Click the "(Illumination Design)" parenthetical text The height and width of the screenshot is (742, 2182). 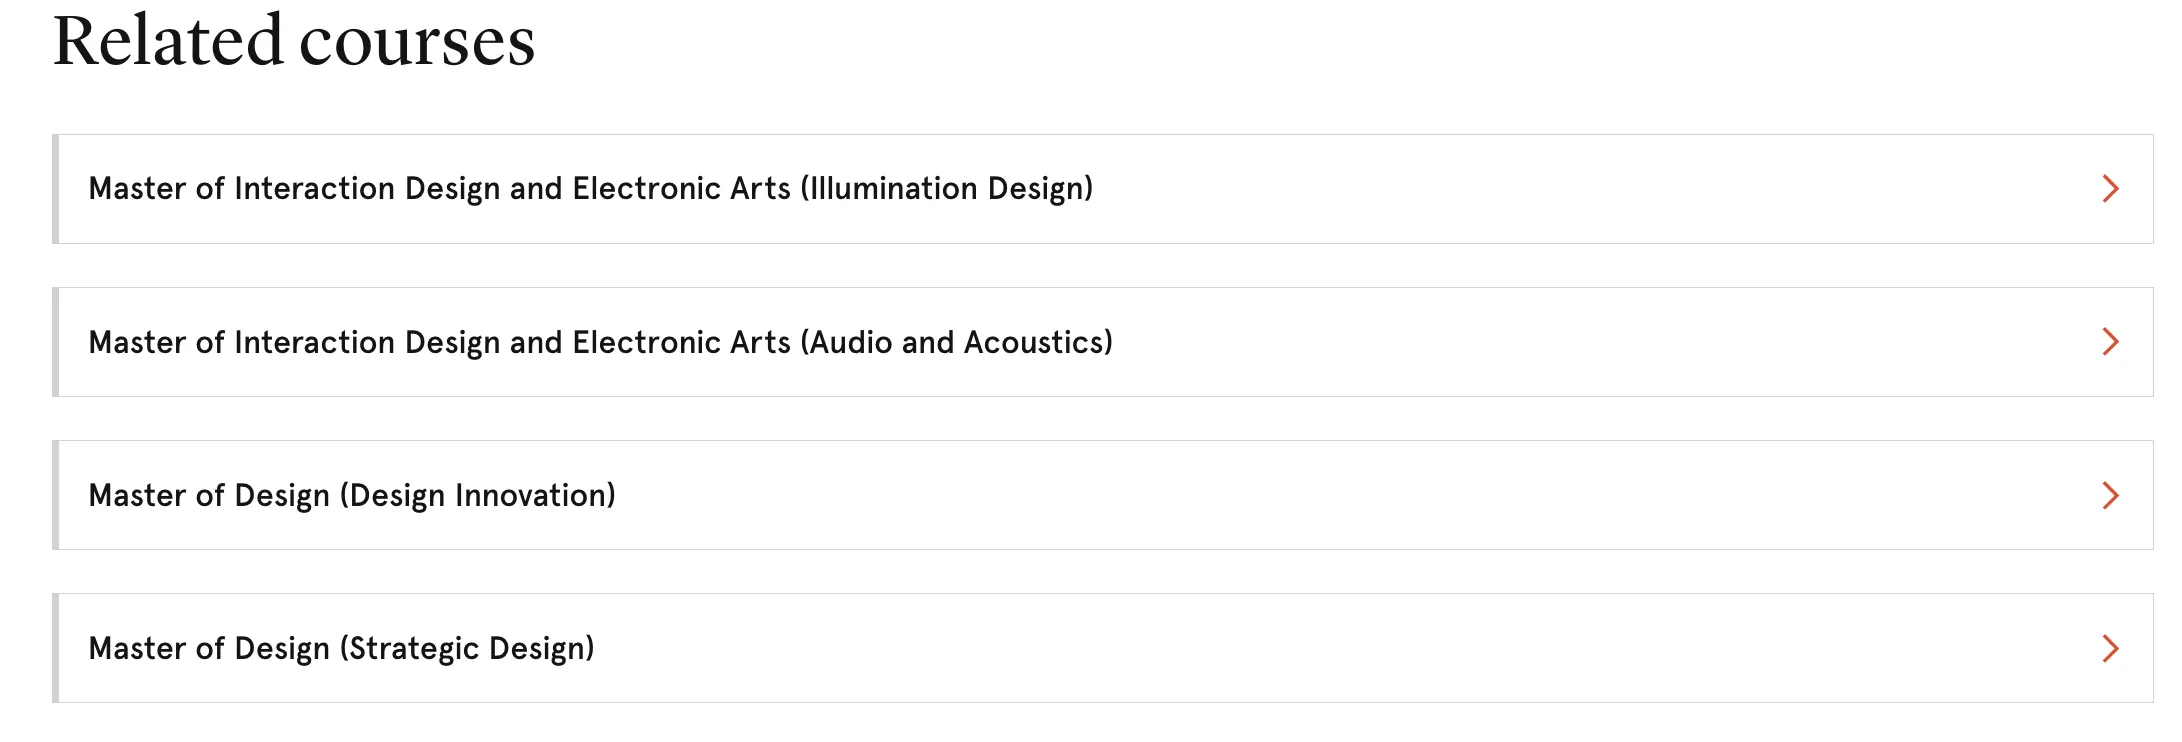(x=946, y=189)
